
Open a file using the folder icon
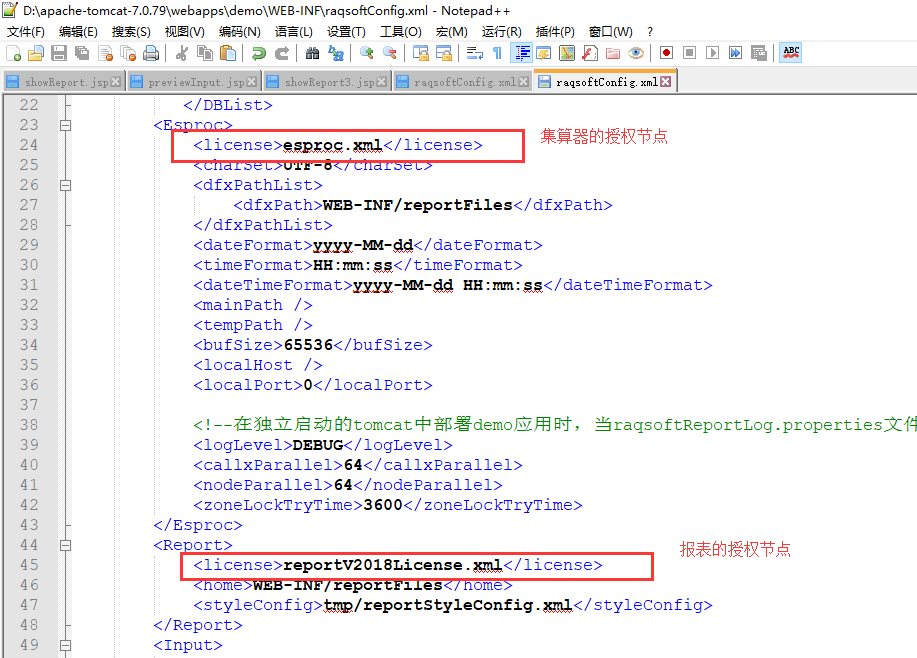(x=36, y=53)
